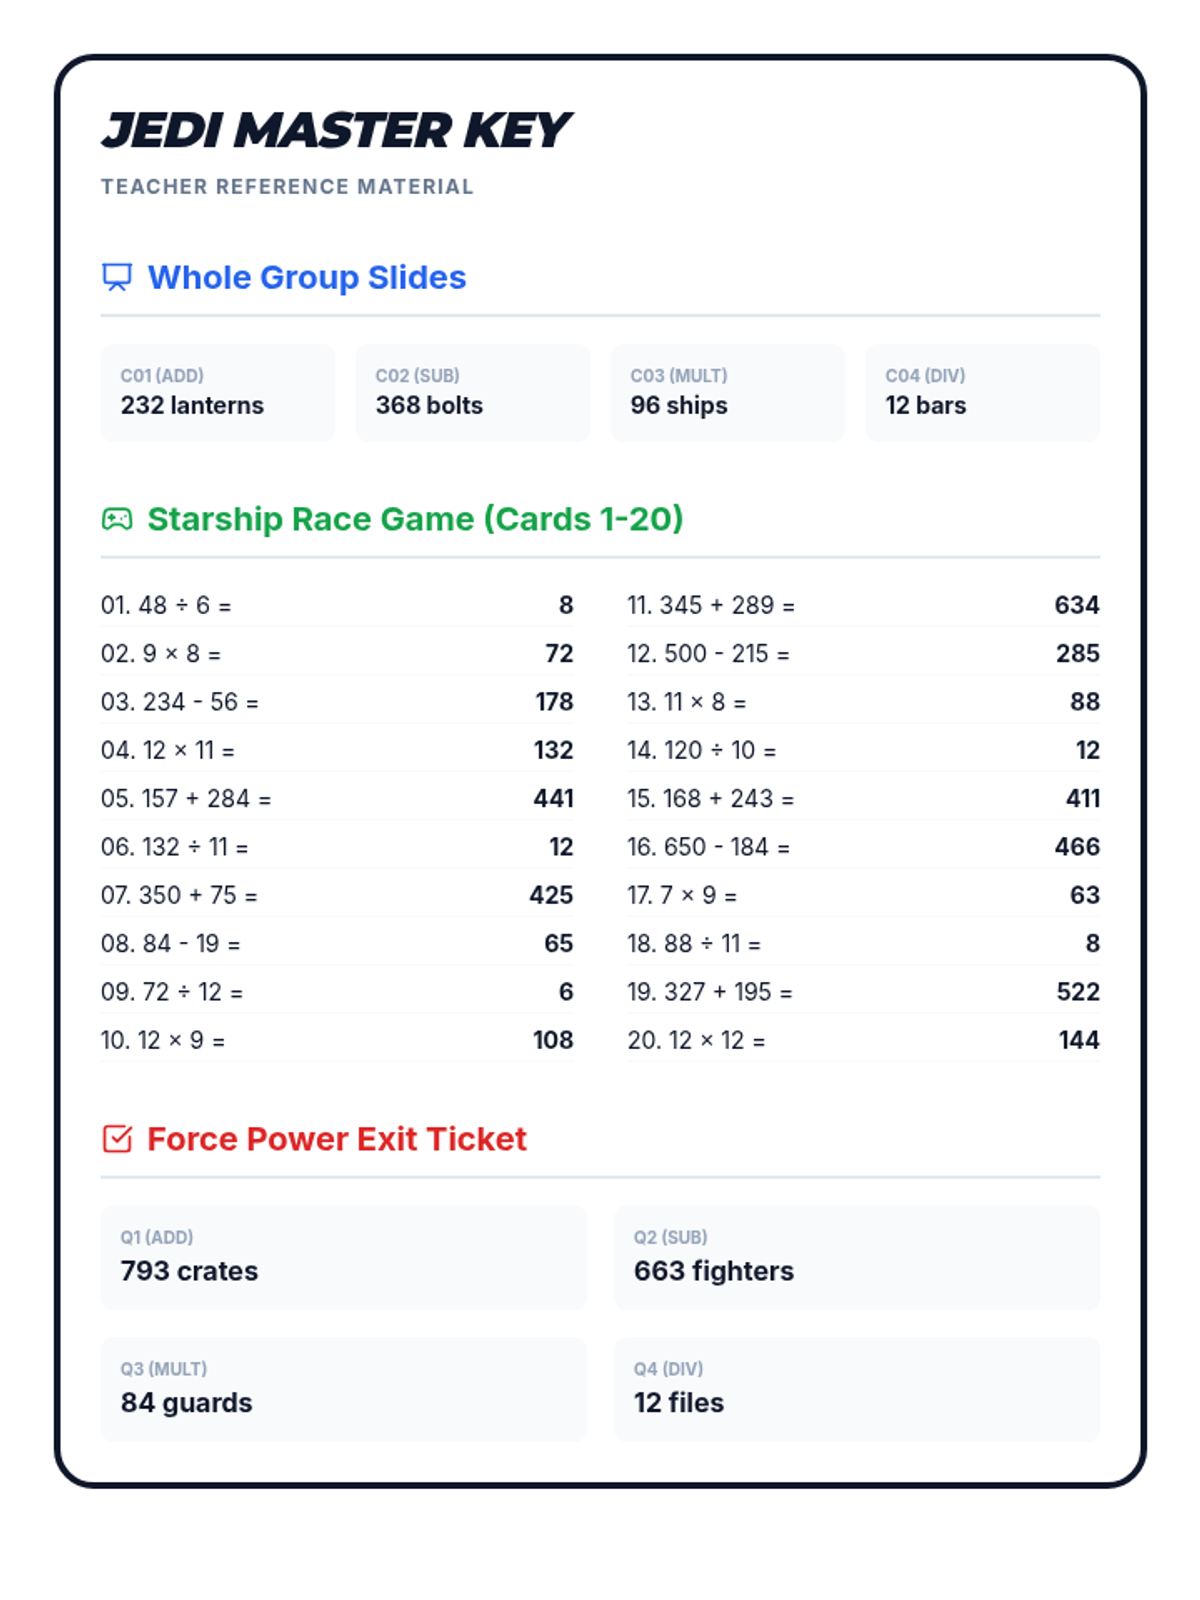Click the C04 (DIV) 12 bars card

tap(982, 392)
